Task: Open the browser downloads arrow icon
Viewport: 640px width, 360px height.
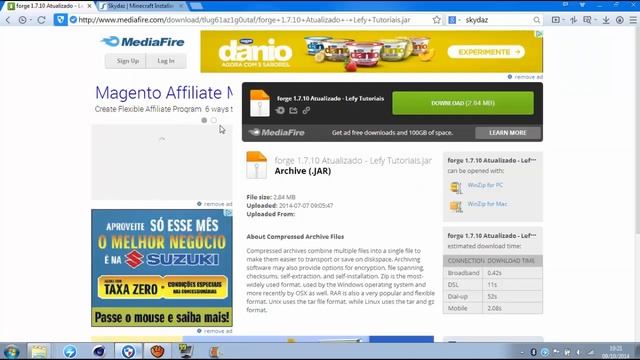Action: tap(606, 20)
